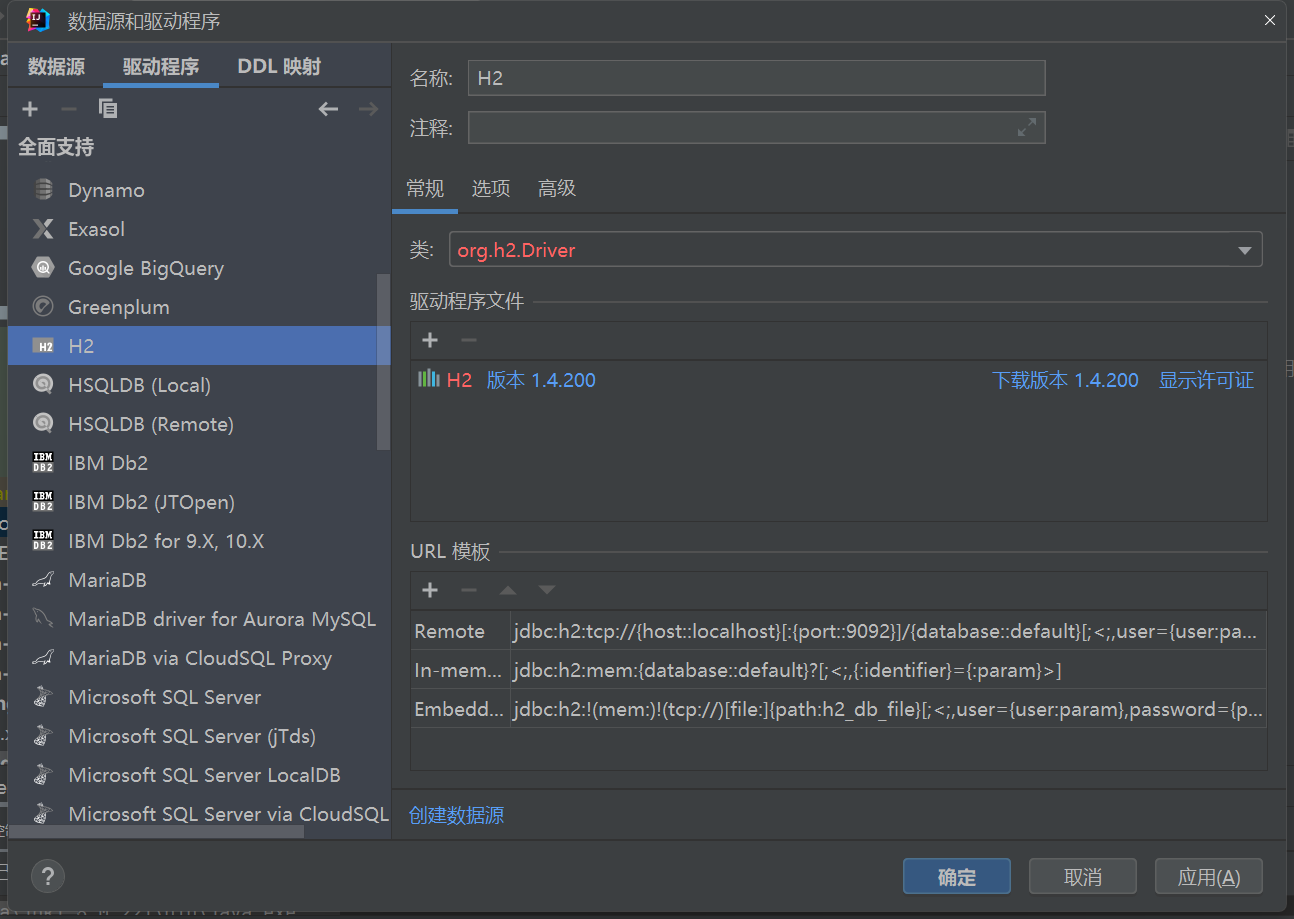This screenshot has height=919, width=1294.
Task: Select IBM Db2 in driver list
Action: point(108,463)
